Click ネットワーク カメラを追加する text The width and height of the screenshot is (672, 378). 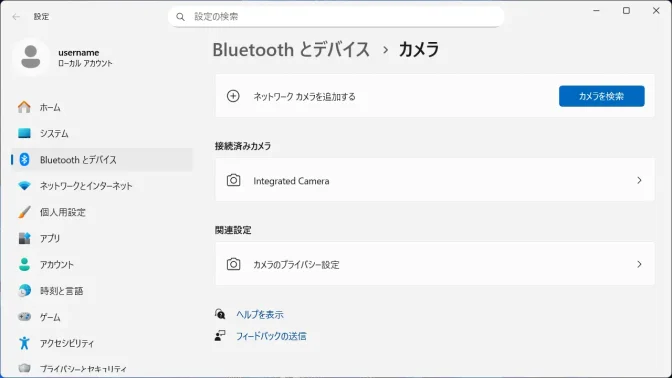pyautogui.click(x=304, y=96)
